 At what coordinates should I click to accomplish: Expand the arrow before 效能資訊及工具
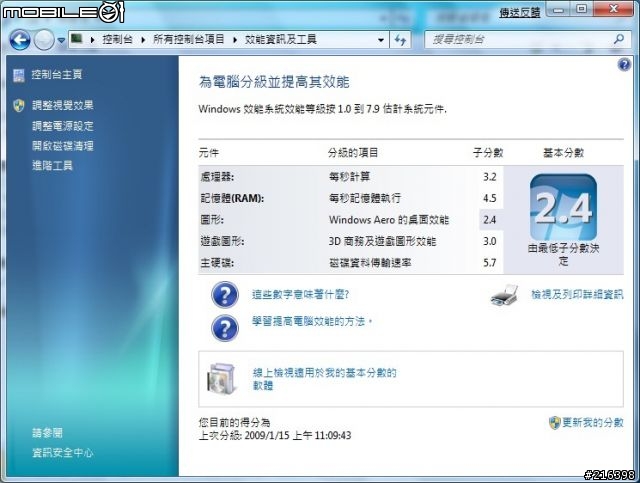tap(235, 40)
